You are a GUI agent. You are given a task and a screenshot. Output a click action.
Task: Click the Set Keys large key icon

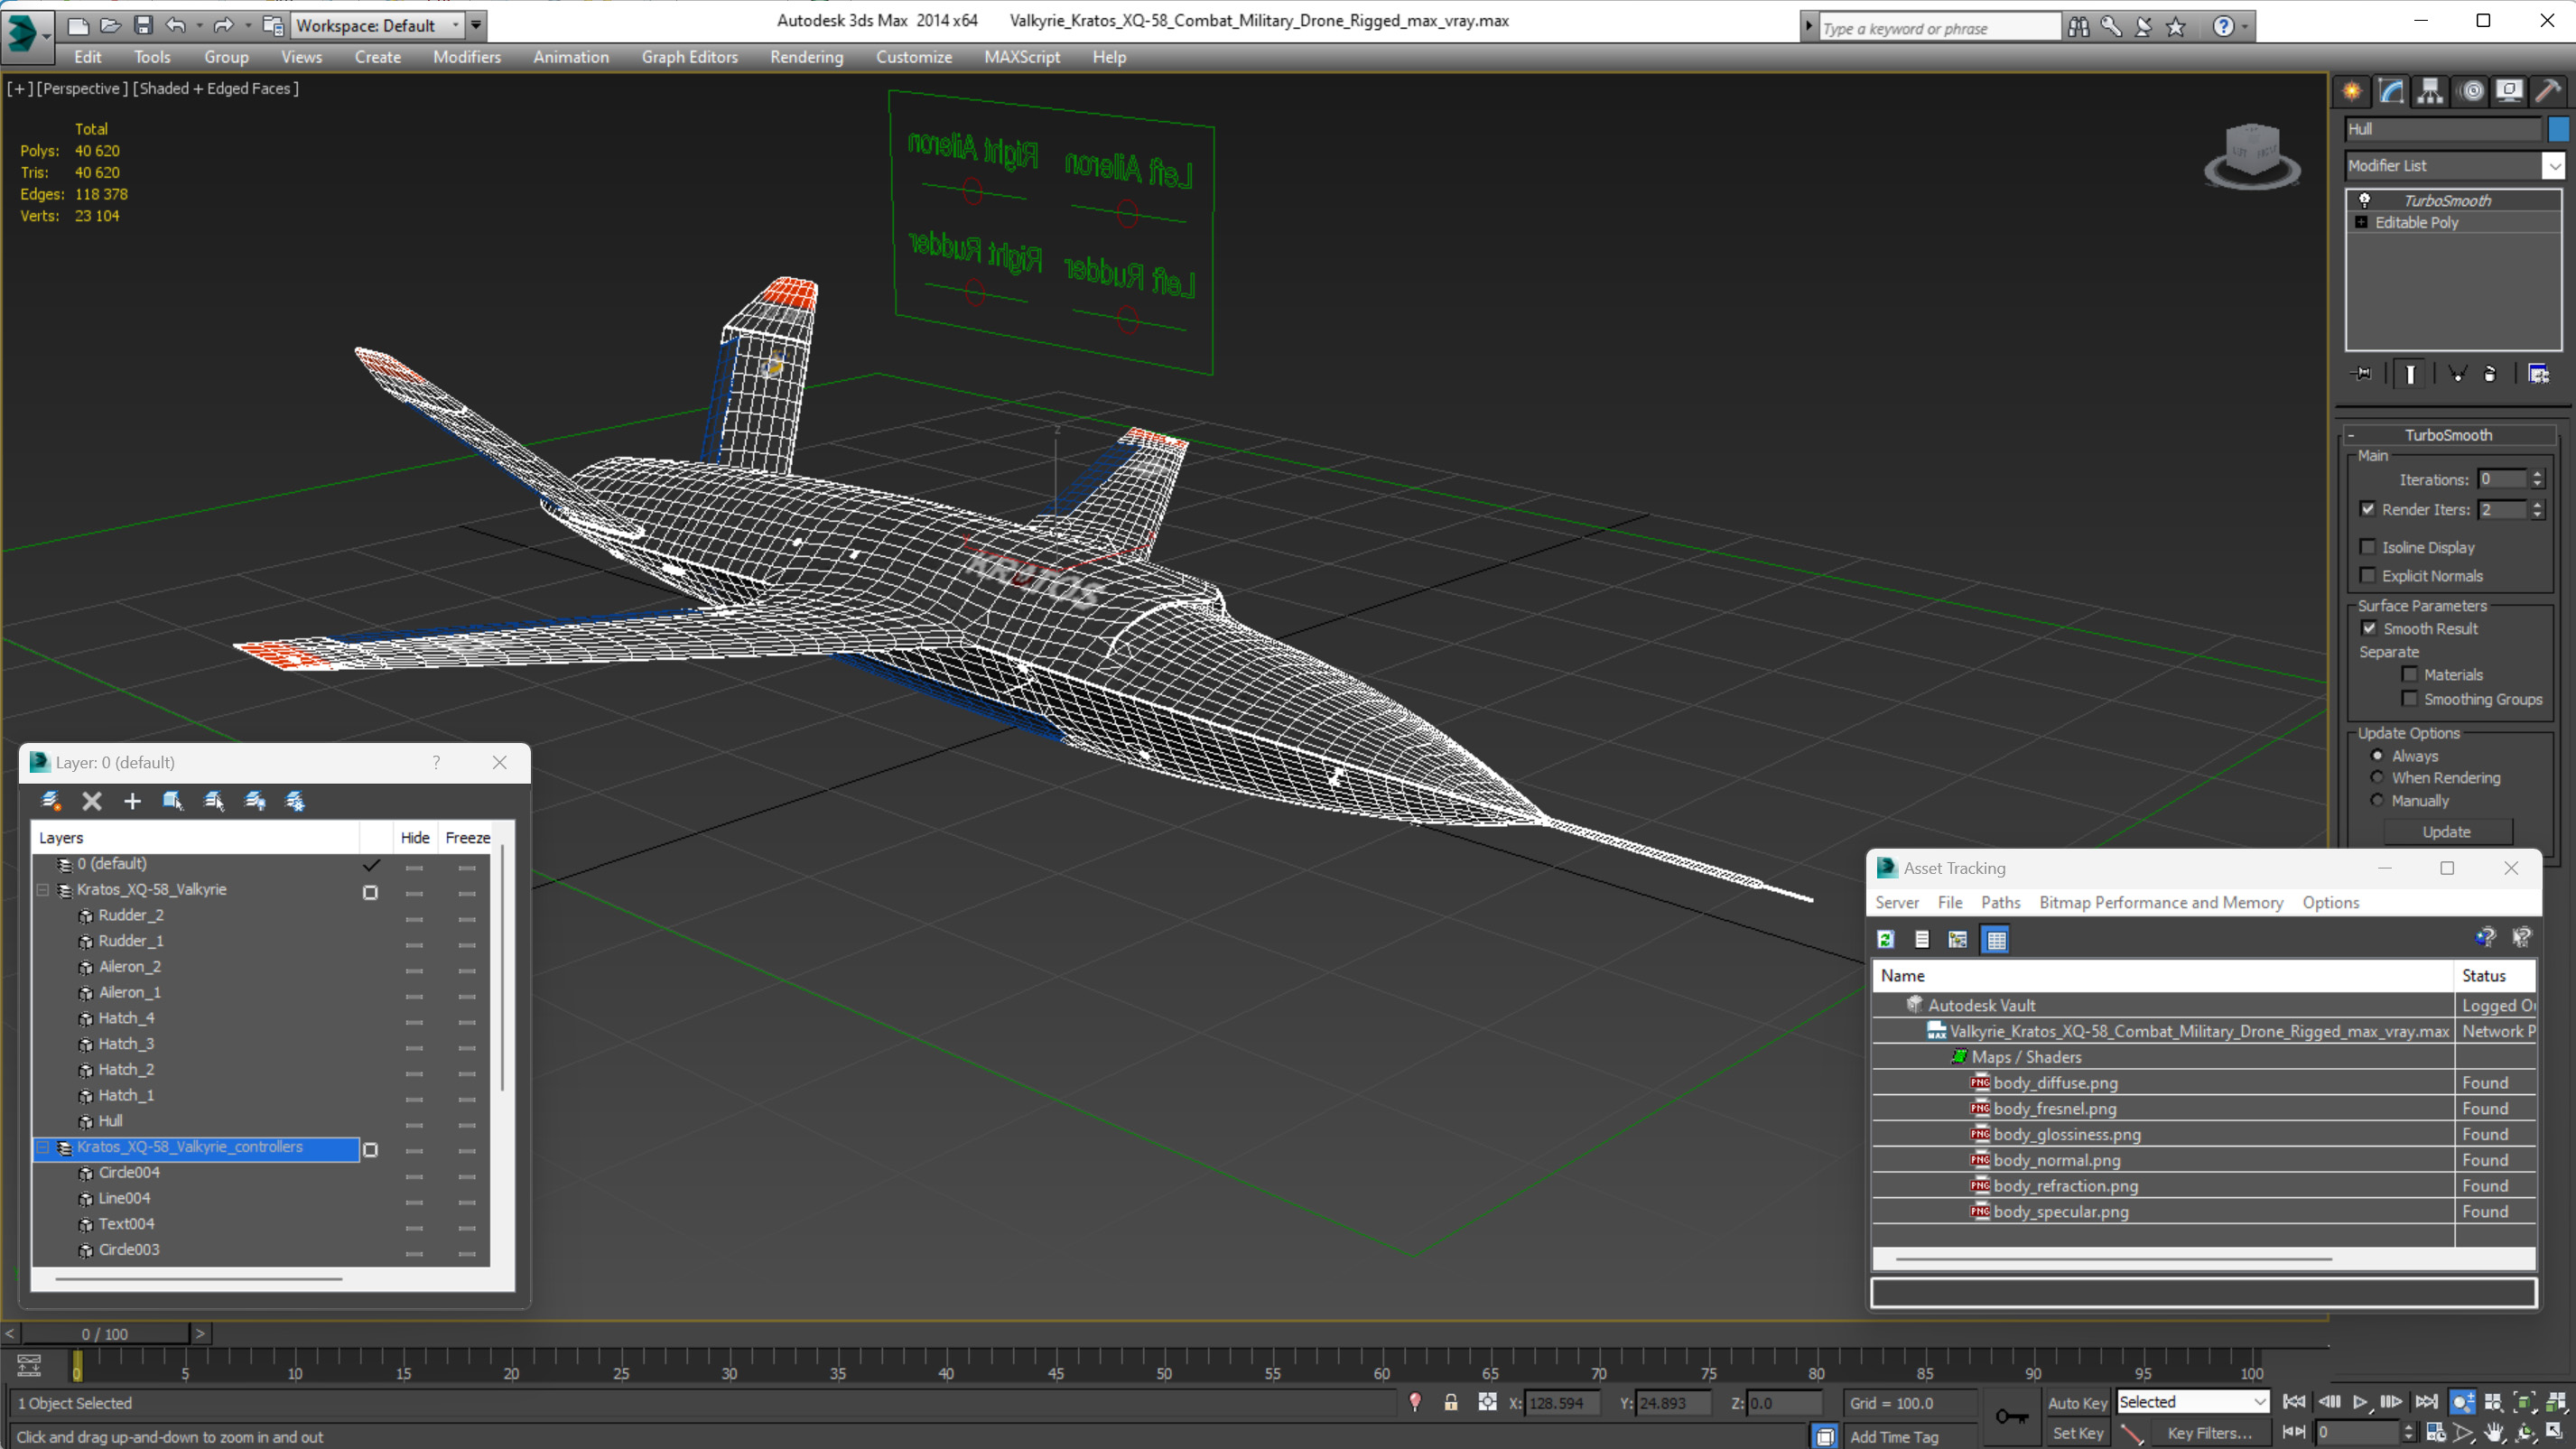click(2011, 1416)
